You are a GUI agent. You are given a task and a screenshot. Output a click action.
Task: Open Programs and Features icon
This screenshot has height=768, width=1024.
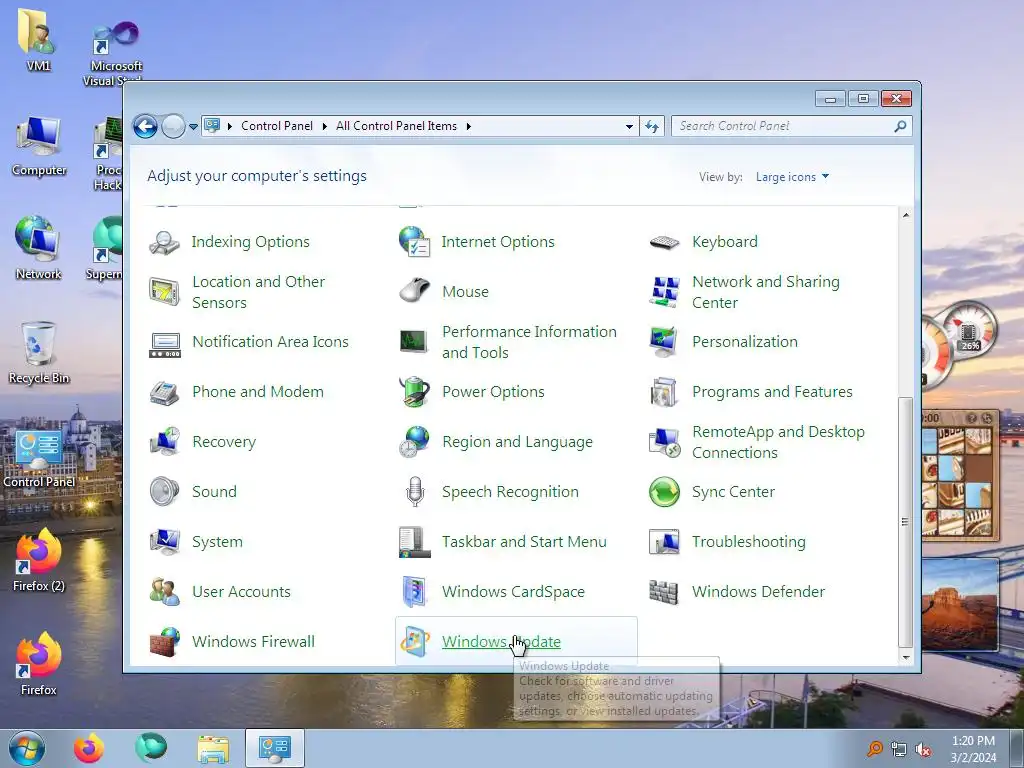(665, 392)
